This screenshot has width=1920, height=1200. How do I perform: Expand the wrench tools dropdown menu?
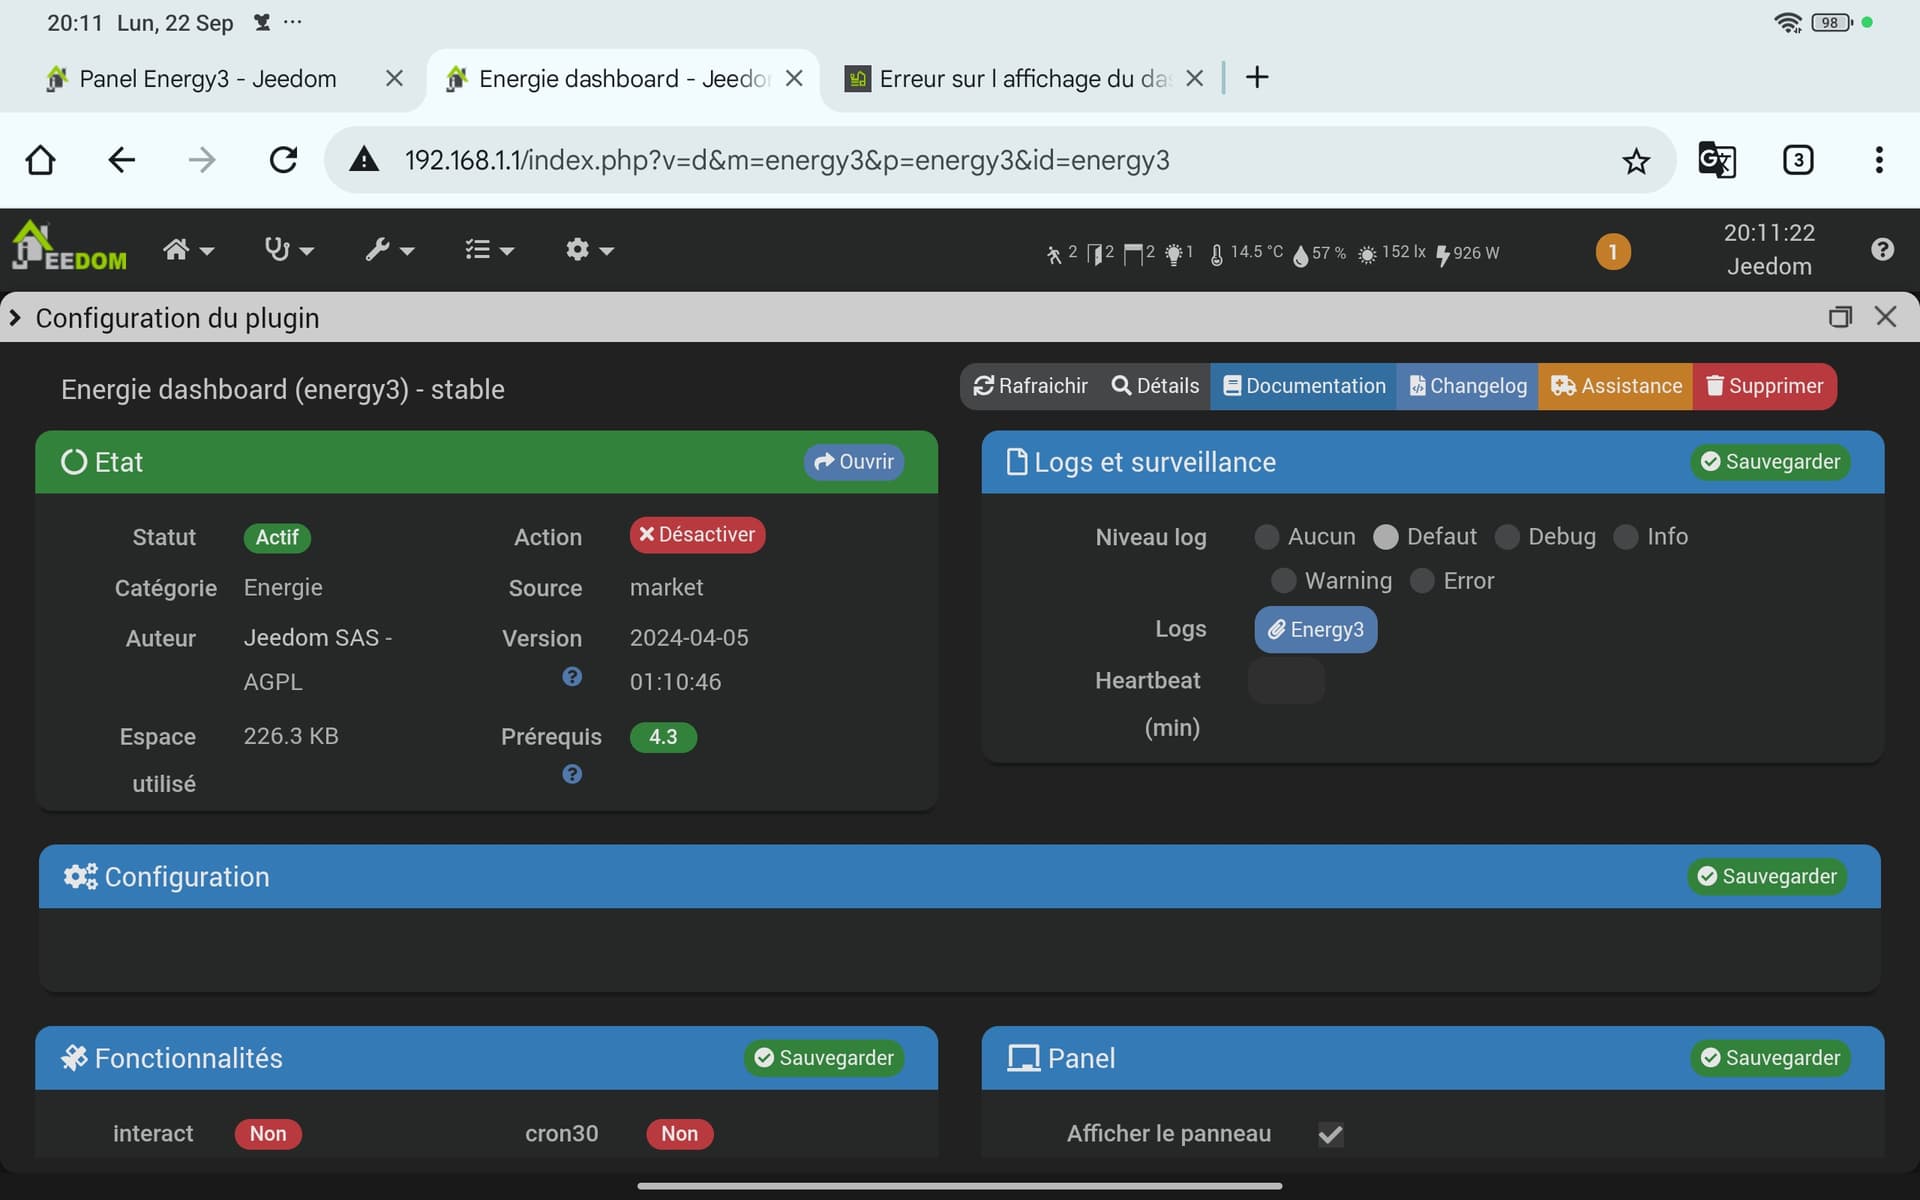(389, 250)
